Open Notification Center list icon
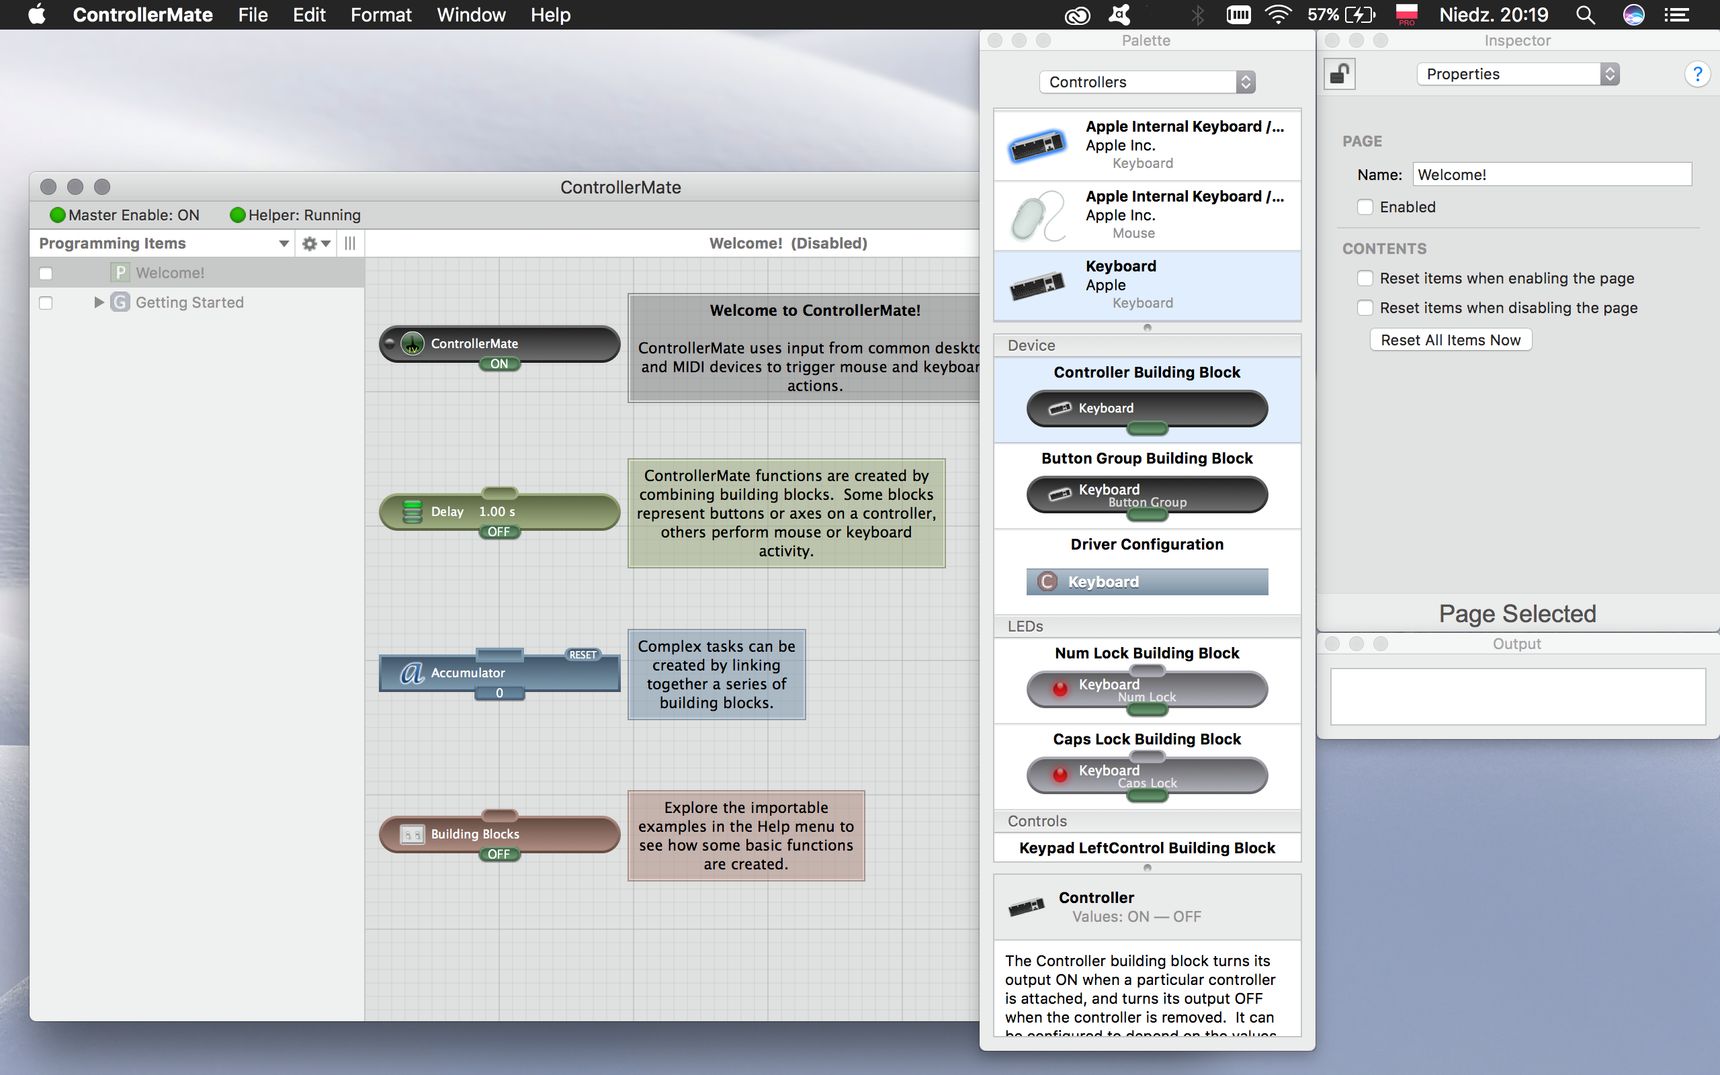This screenshot has height=1075, width=1720. click(1677, 15)
